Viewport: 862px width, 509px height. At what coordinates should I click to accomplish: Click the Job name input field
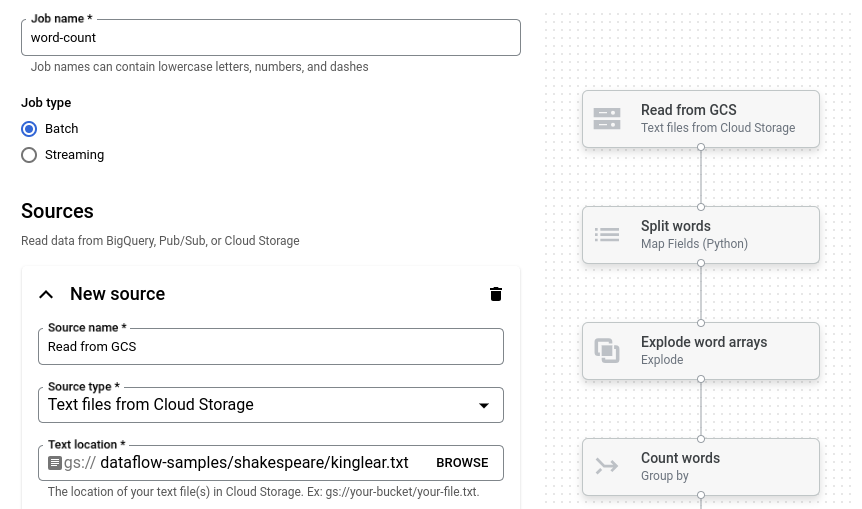point(270,38)
